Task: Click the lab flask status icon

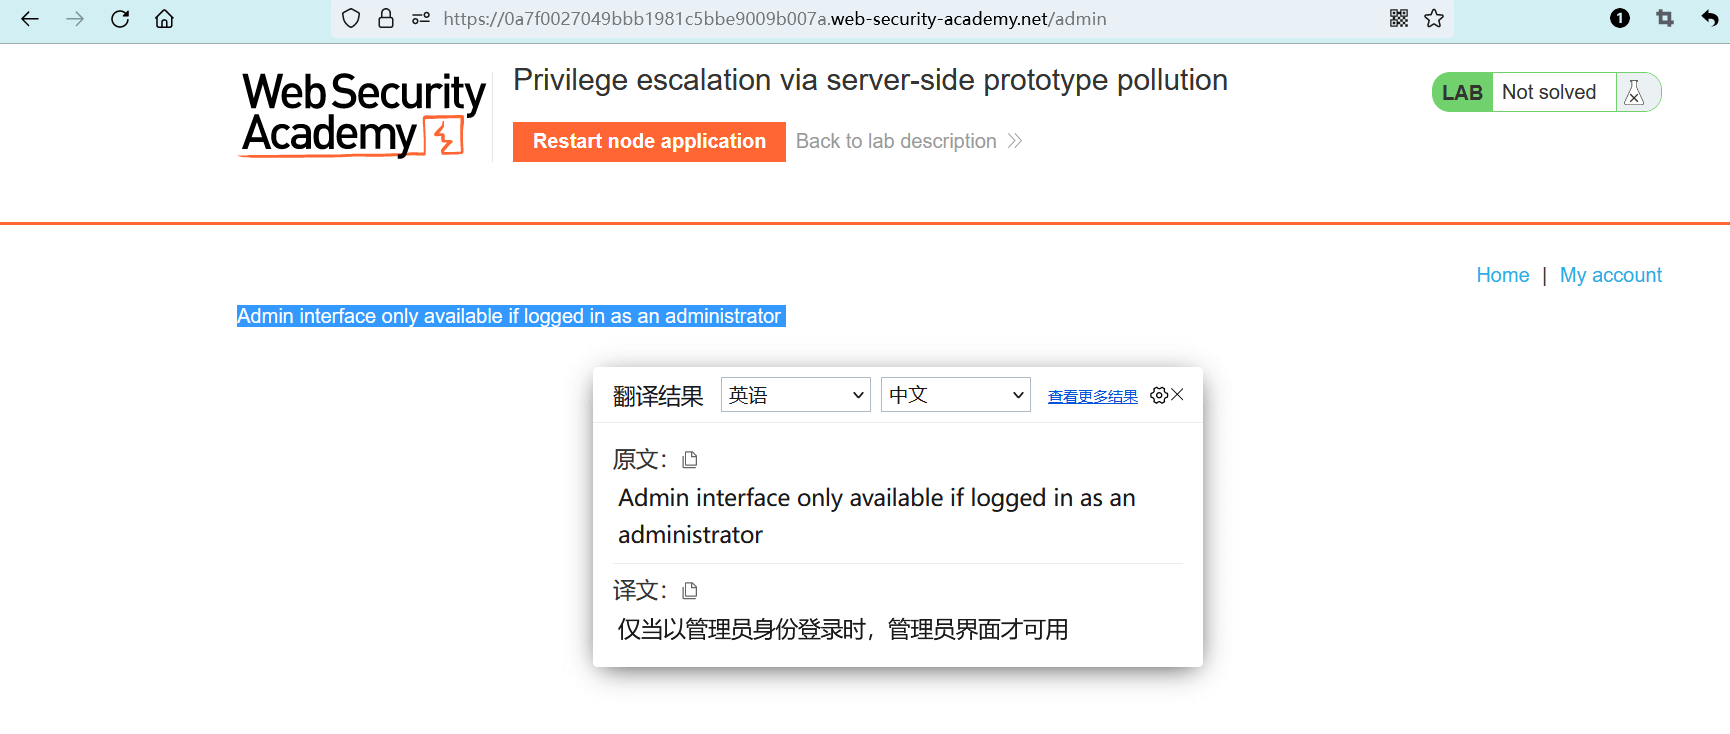Action: (x=1635, y=93)
